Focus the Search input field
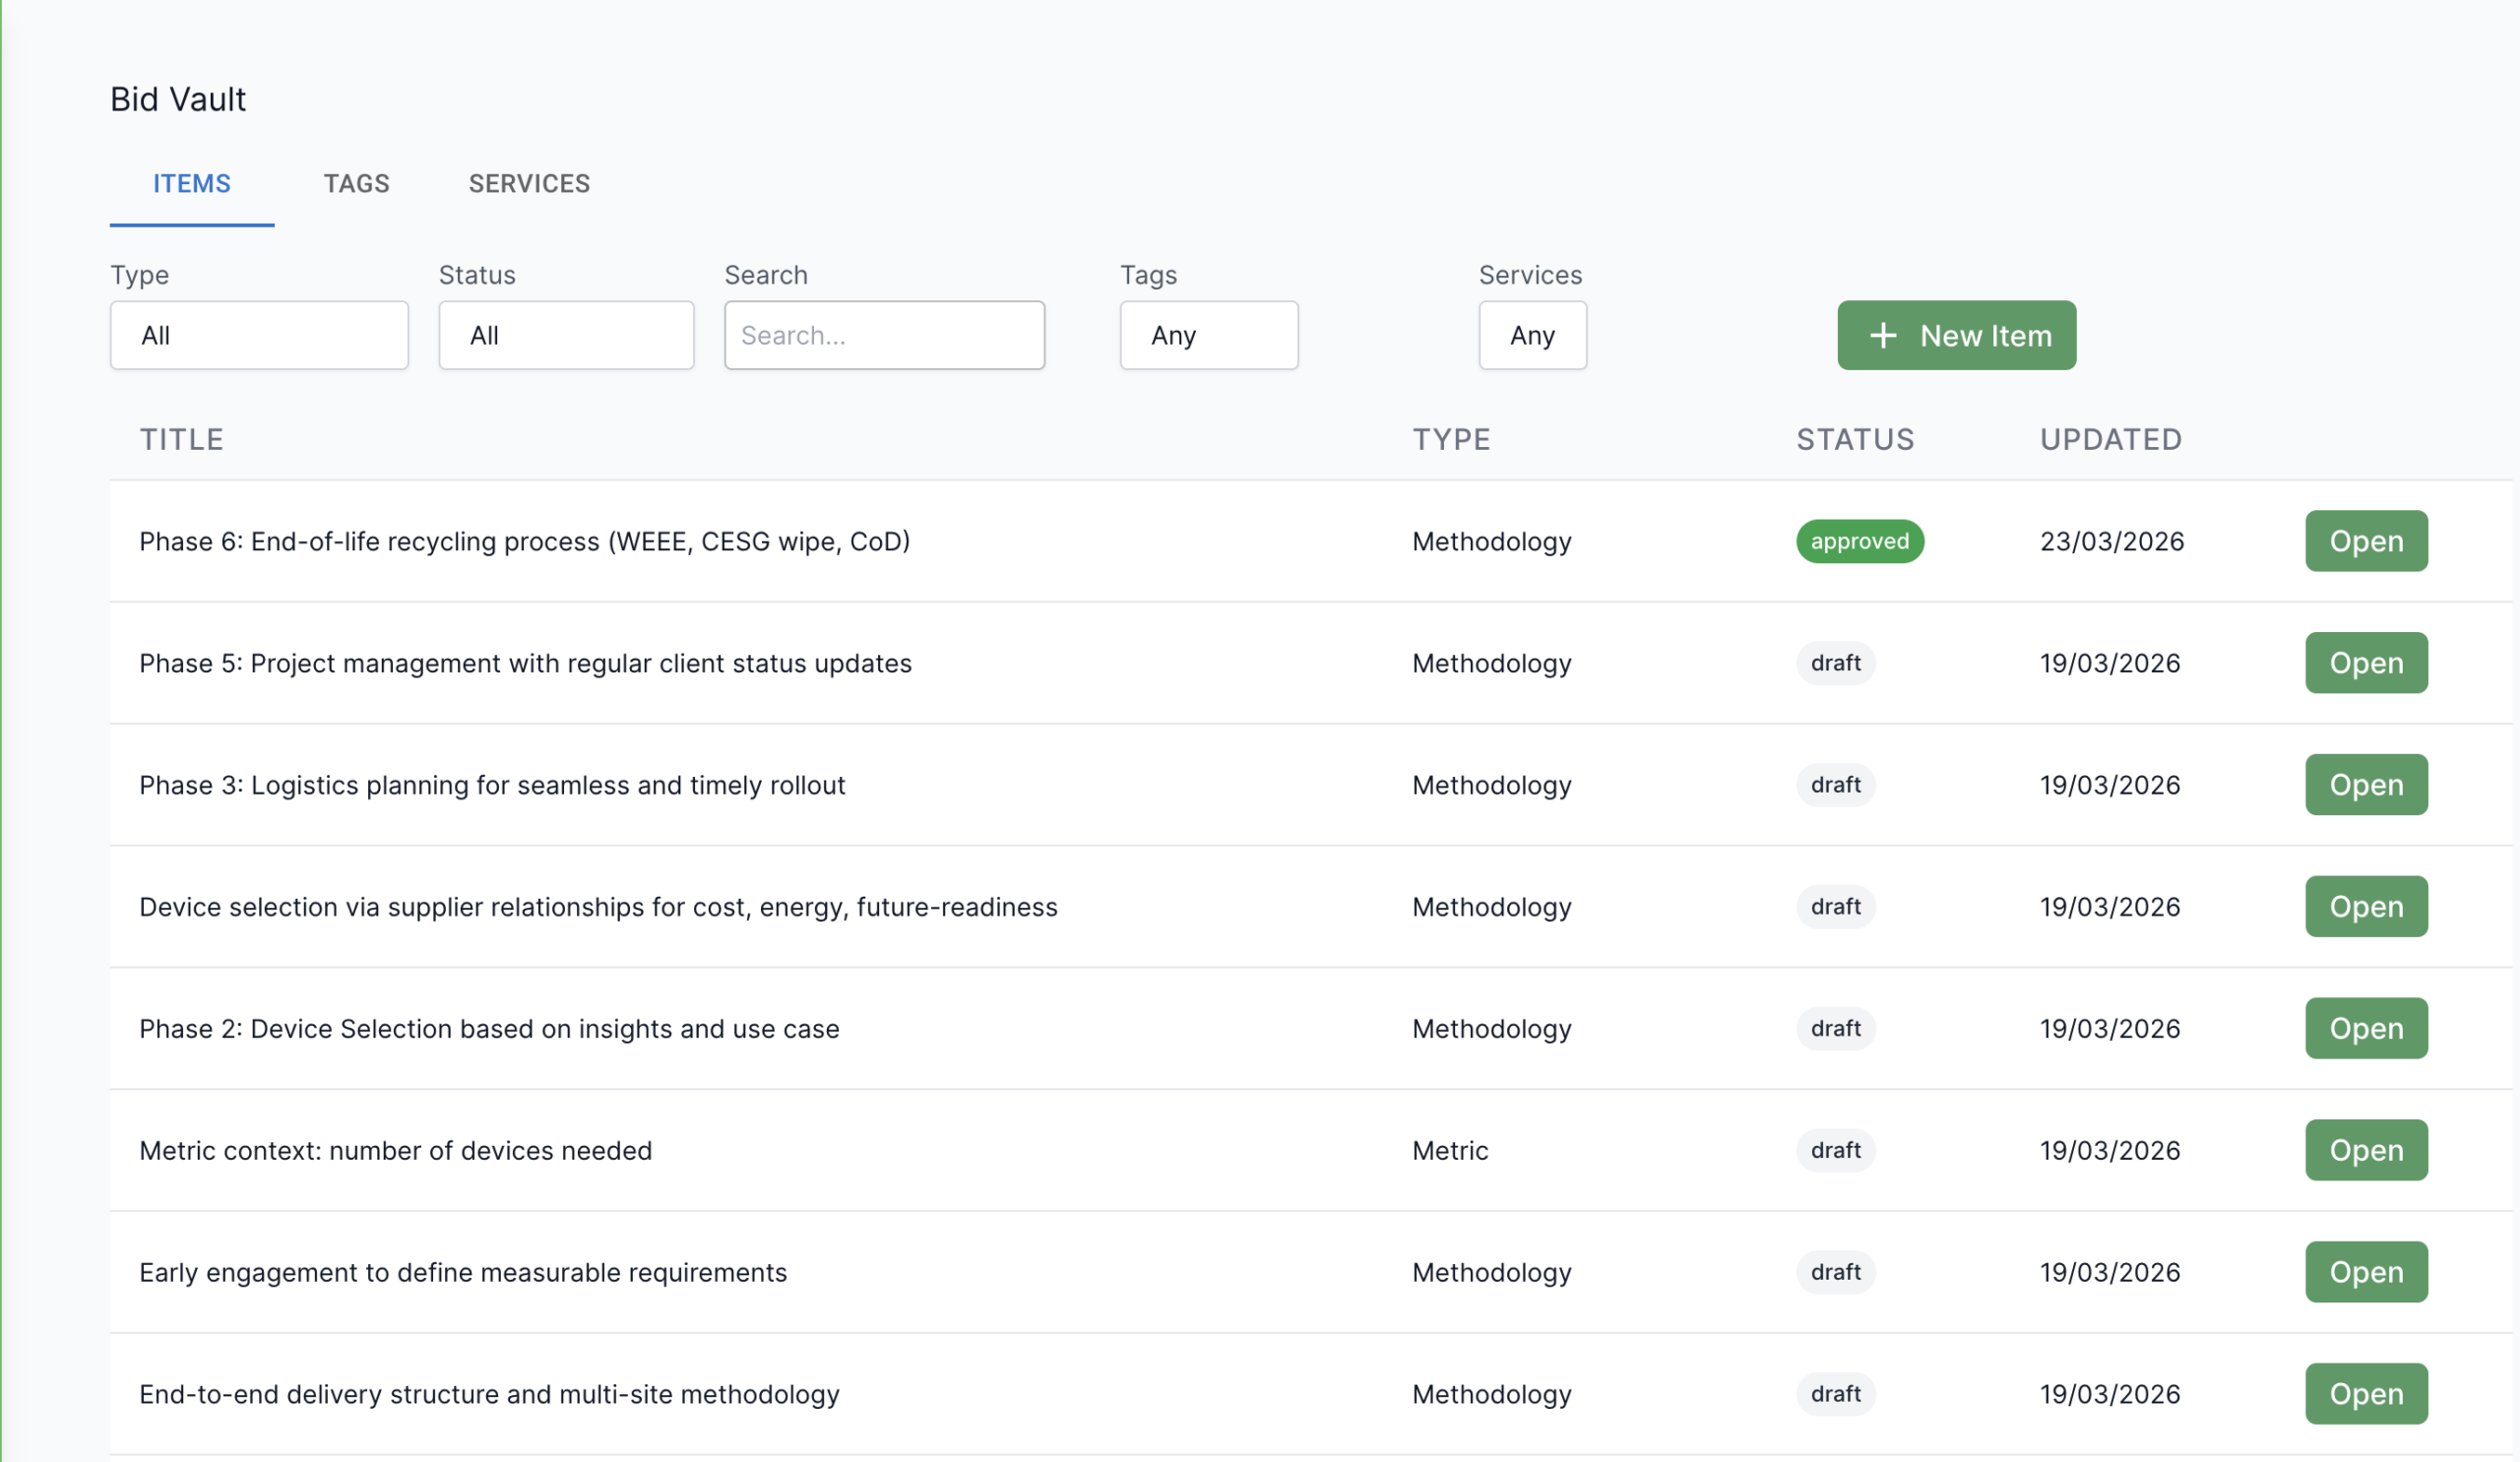The width and height of the screenshot is (2520, 1462). tap(884, 336)
